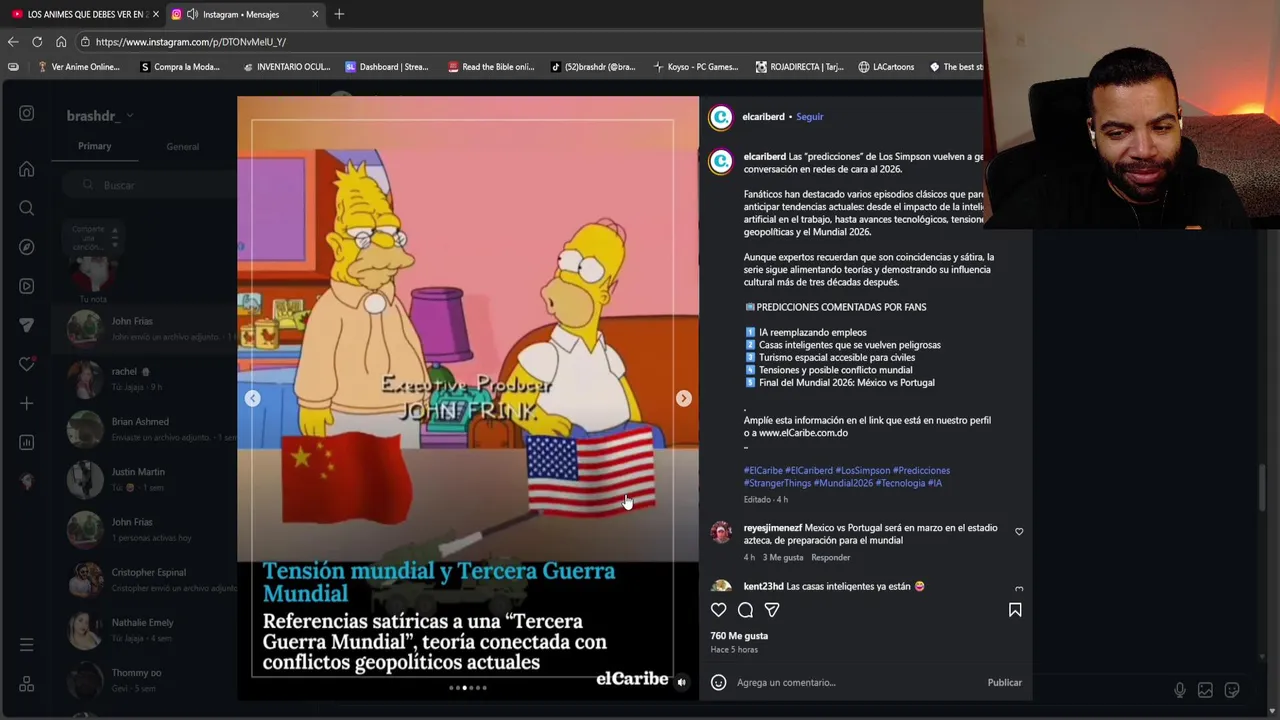Like reyesjimenezf's comment heart
This screenshot has width=1280, height=720.
tap(1019, 532)
